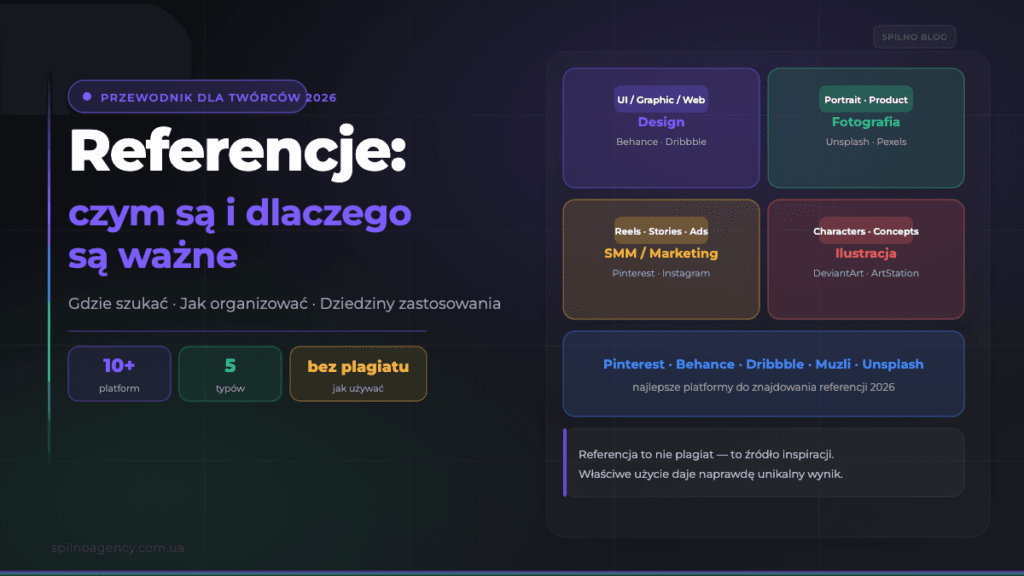Click the 'Przewodnik dla twórców 2026' pill
Viewport: 1024px width, 576px height.
coord(187,97)
